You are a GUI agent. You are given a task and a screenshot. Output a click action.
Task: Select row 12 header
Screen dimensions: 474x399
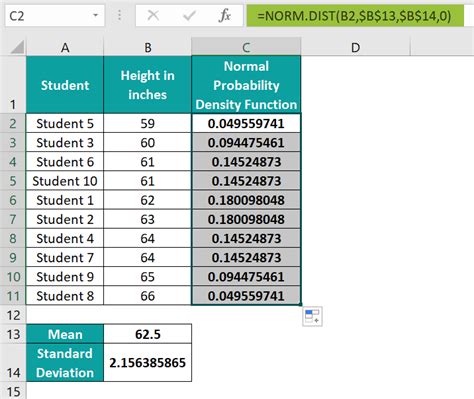tap(13, 315)
